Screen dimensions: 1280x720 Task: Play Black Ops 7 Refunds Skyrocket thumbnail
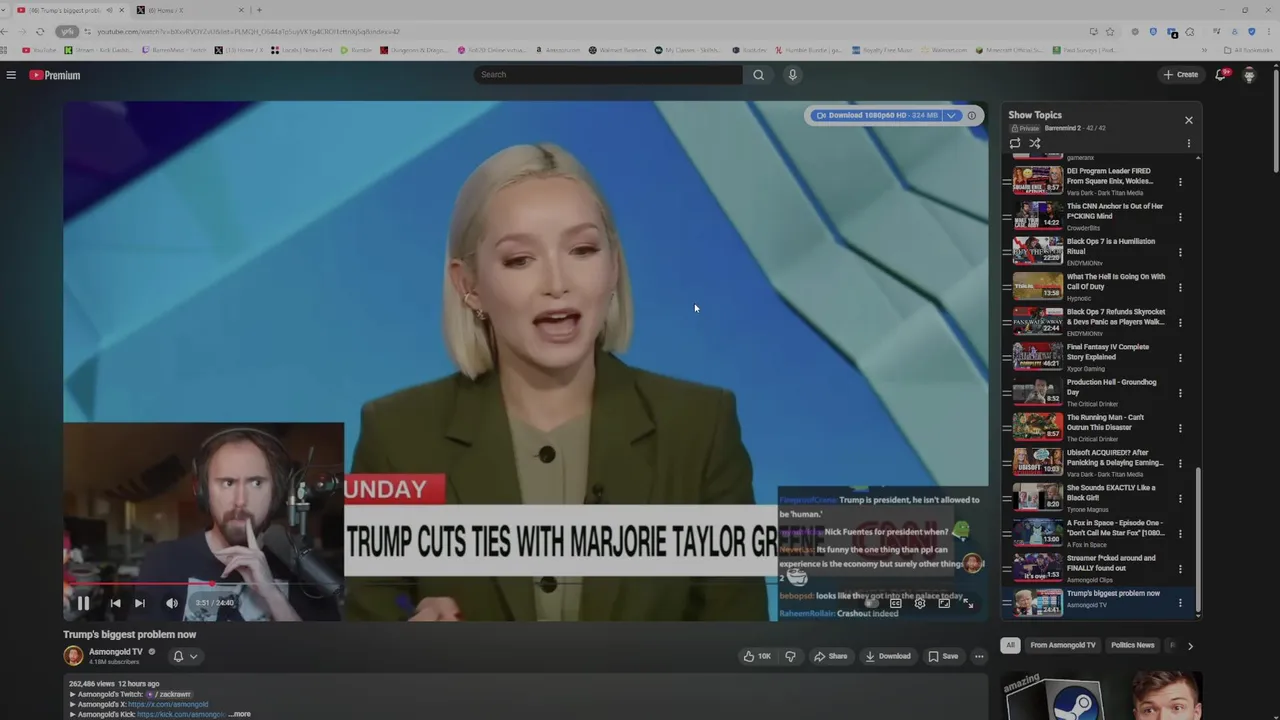(x=1038, y=322)
